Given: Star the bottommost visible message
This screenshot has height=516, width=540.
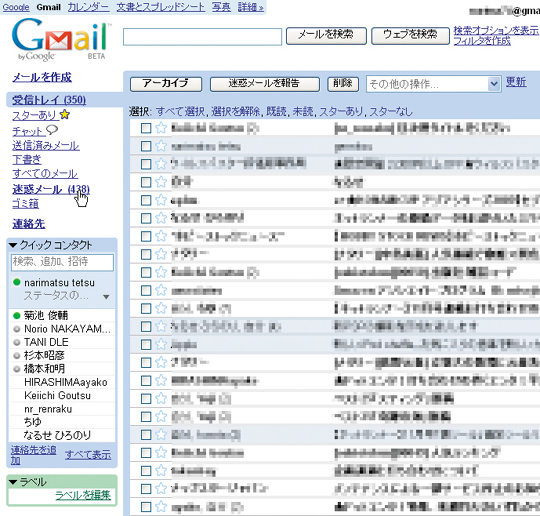Looking at the screenshot, I should coord(161,506).
